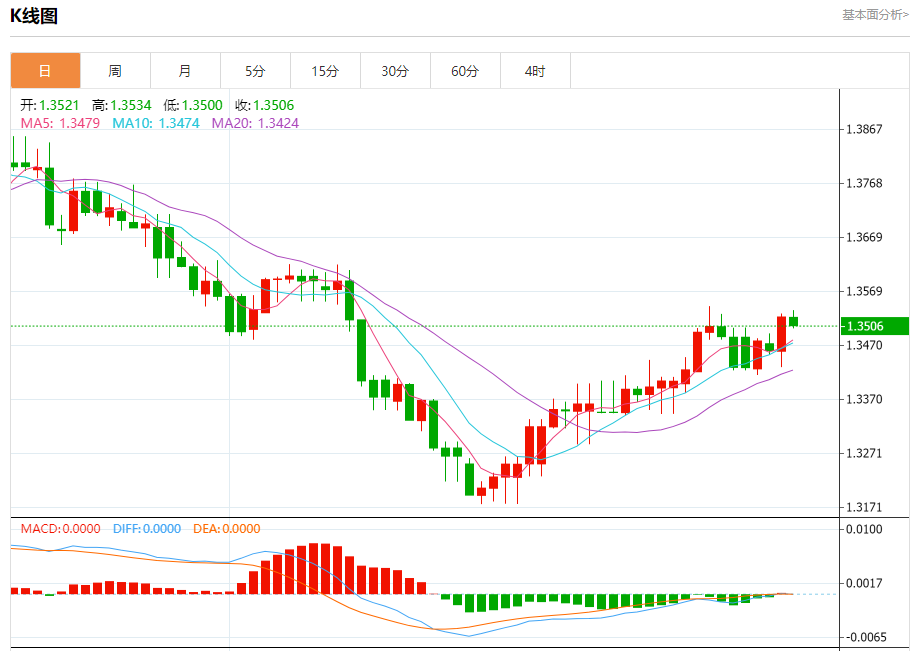Open the 30分 interval tab
This screenshot has width=917, height=651.
coord(395,71)
